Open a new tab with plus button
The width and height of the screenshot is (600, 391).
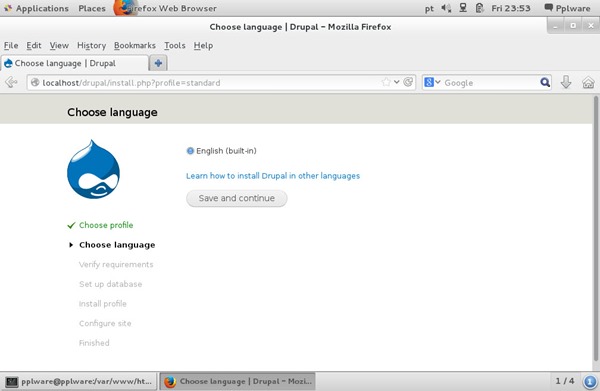tap(158, 63)
